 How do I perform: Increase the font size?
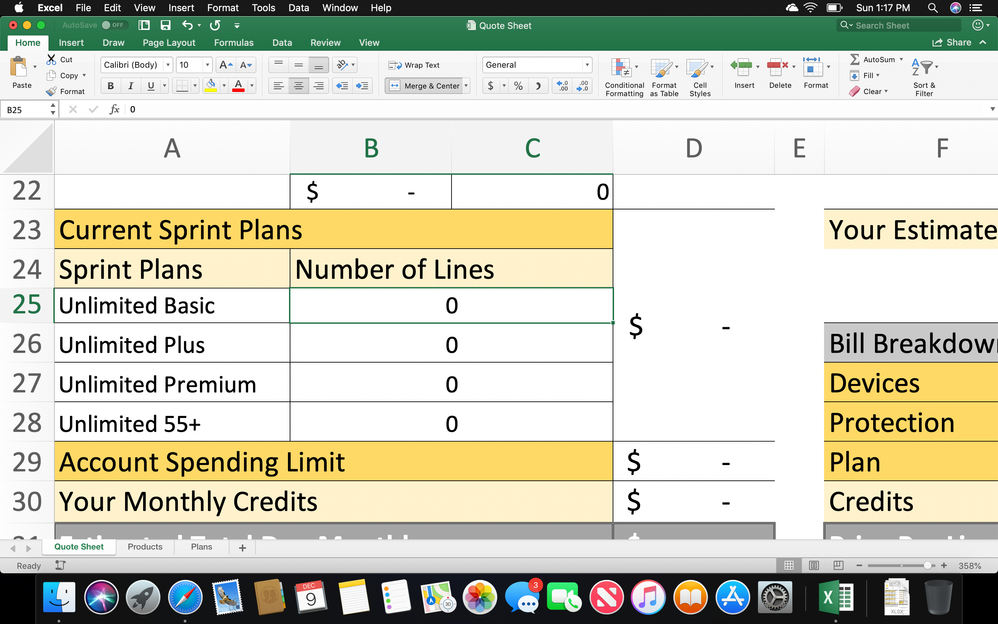(225, 65)
